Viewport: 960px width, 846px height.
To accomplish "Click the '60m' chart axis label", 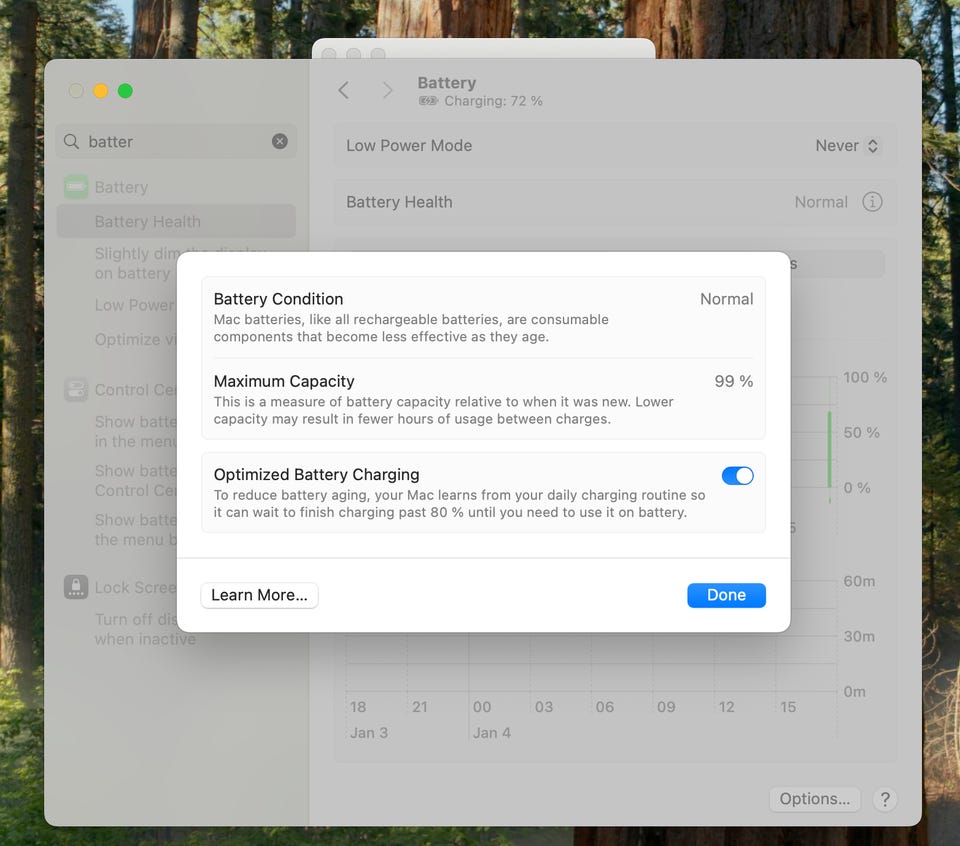I will click(859, 581).
